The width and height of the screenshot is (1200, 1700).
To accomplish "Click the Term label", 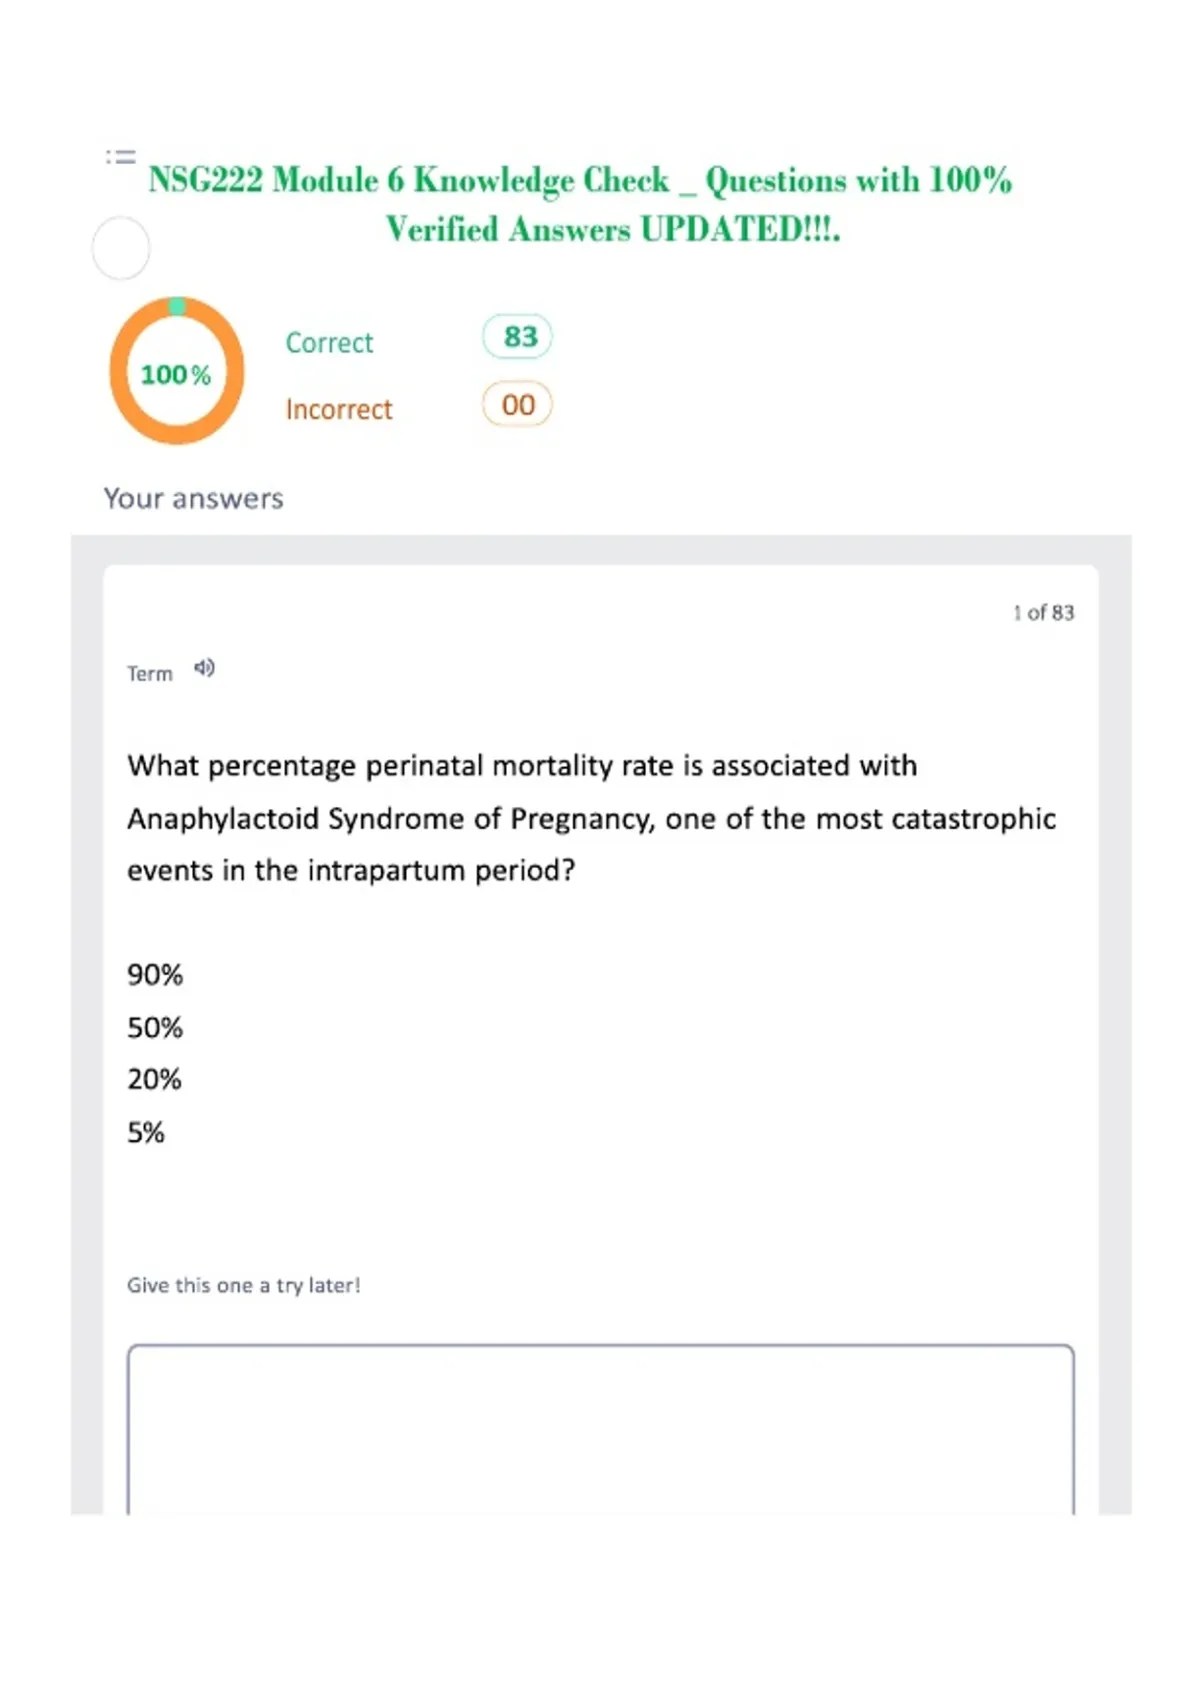I will coord(150,674).
